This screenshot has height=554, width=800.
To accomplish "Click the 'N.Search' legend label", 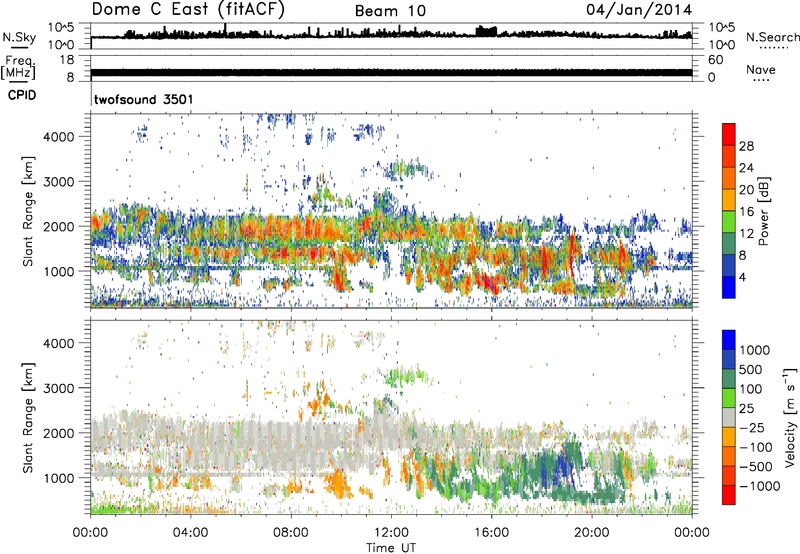I will click(772, 37).
